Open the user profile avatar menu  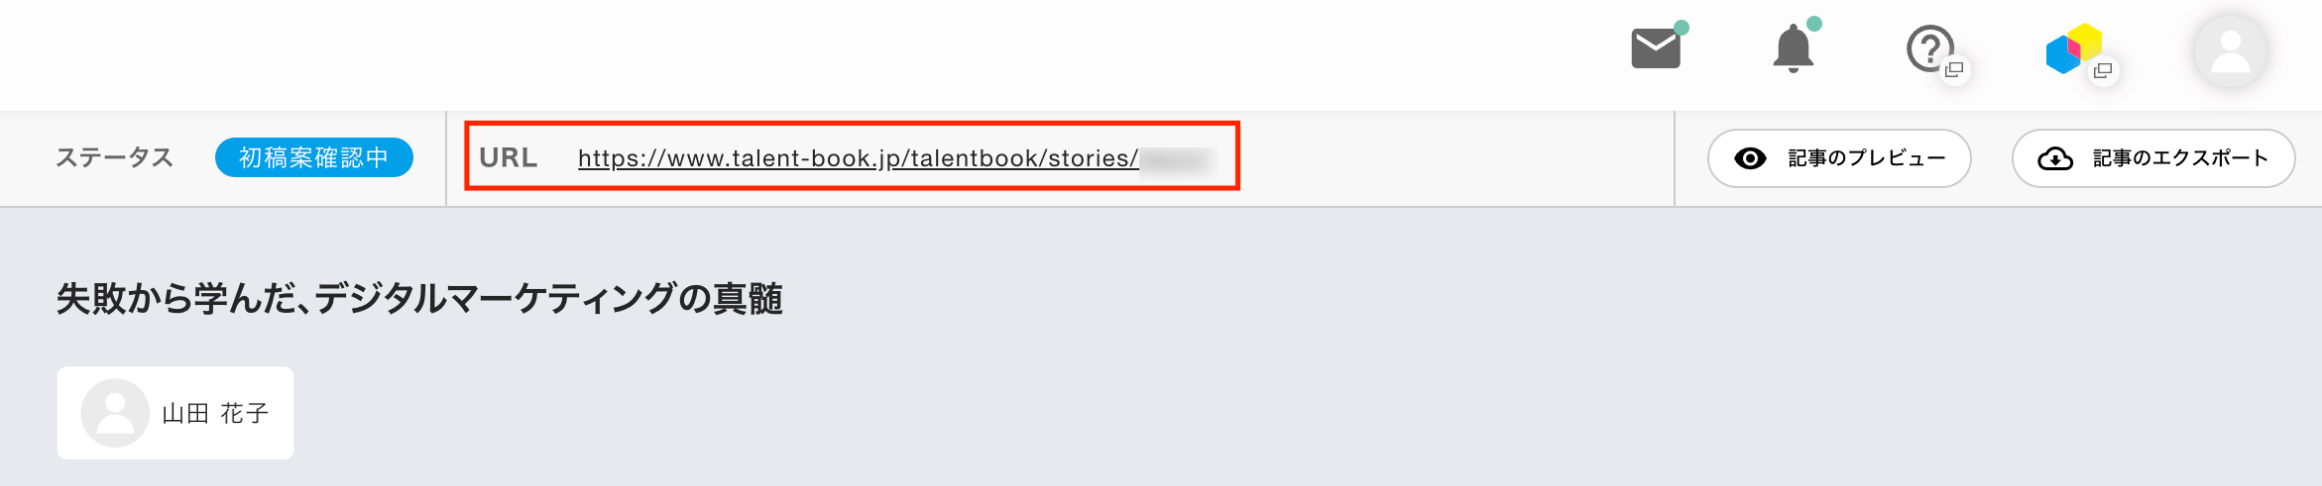click(2230, 52)
